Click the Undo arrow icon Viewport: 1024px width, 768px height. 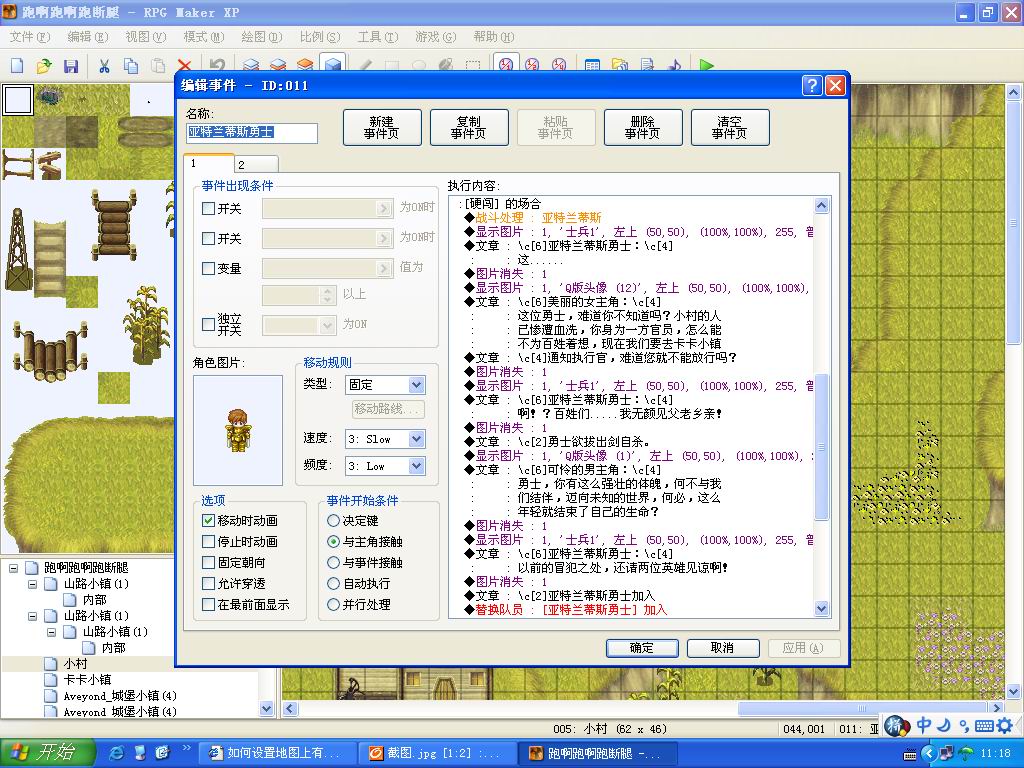tap(217, 65)
